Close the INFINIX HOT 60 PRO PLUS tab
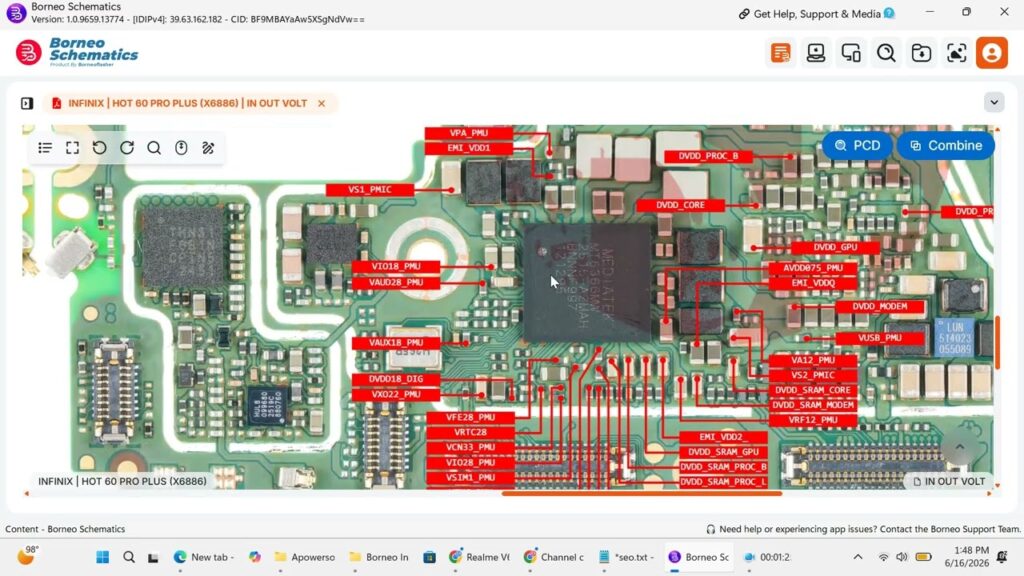 pos(321,103)
